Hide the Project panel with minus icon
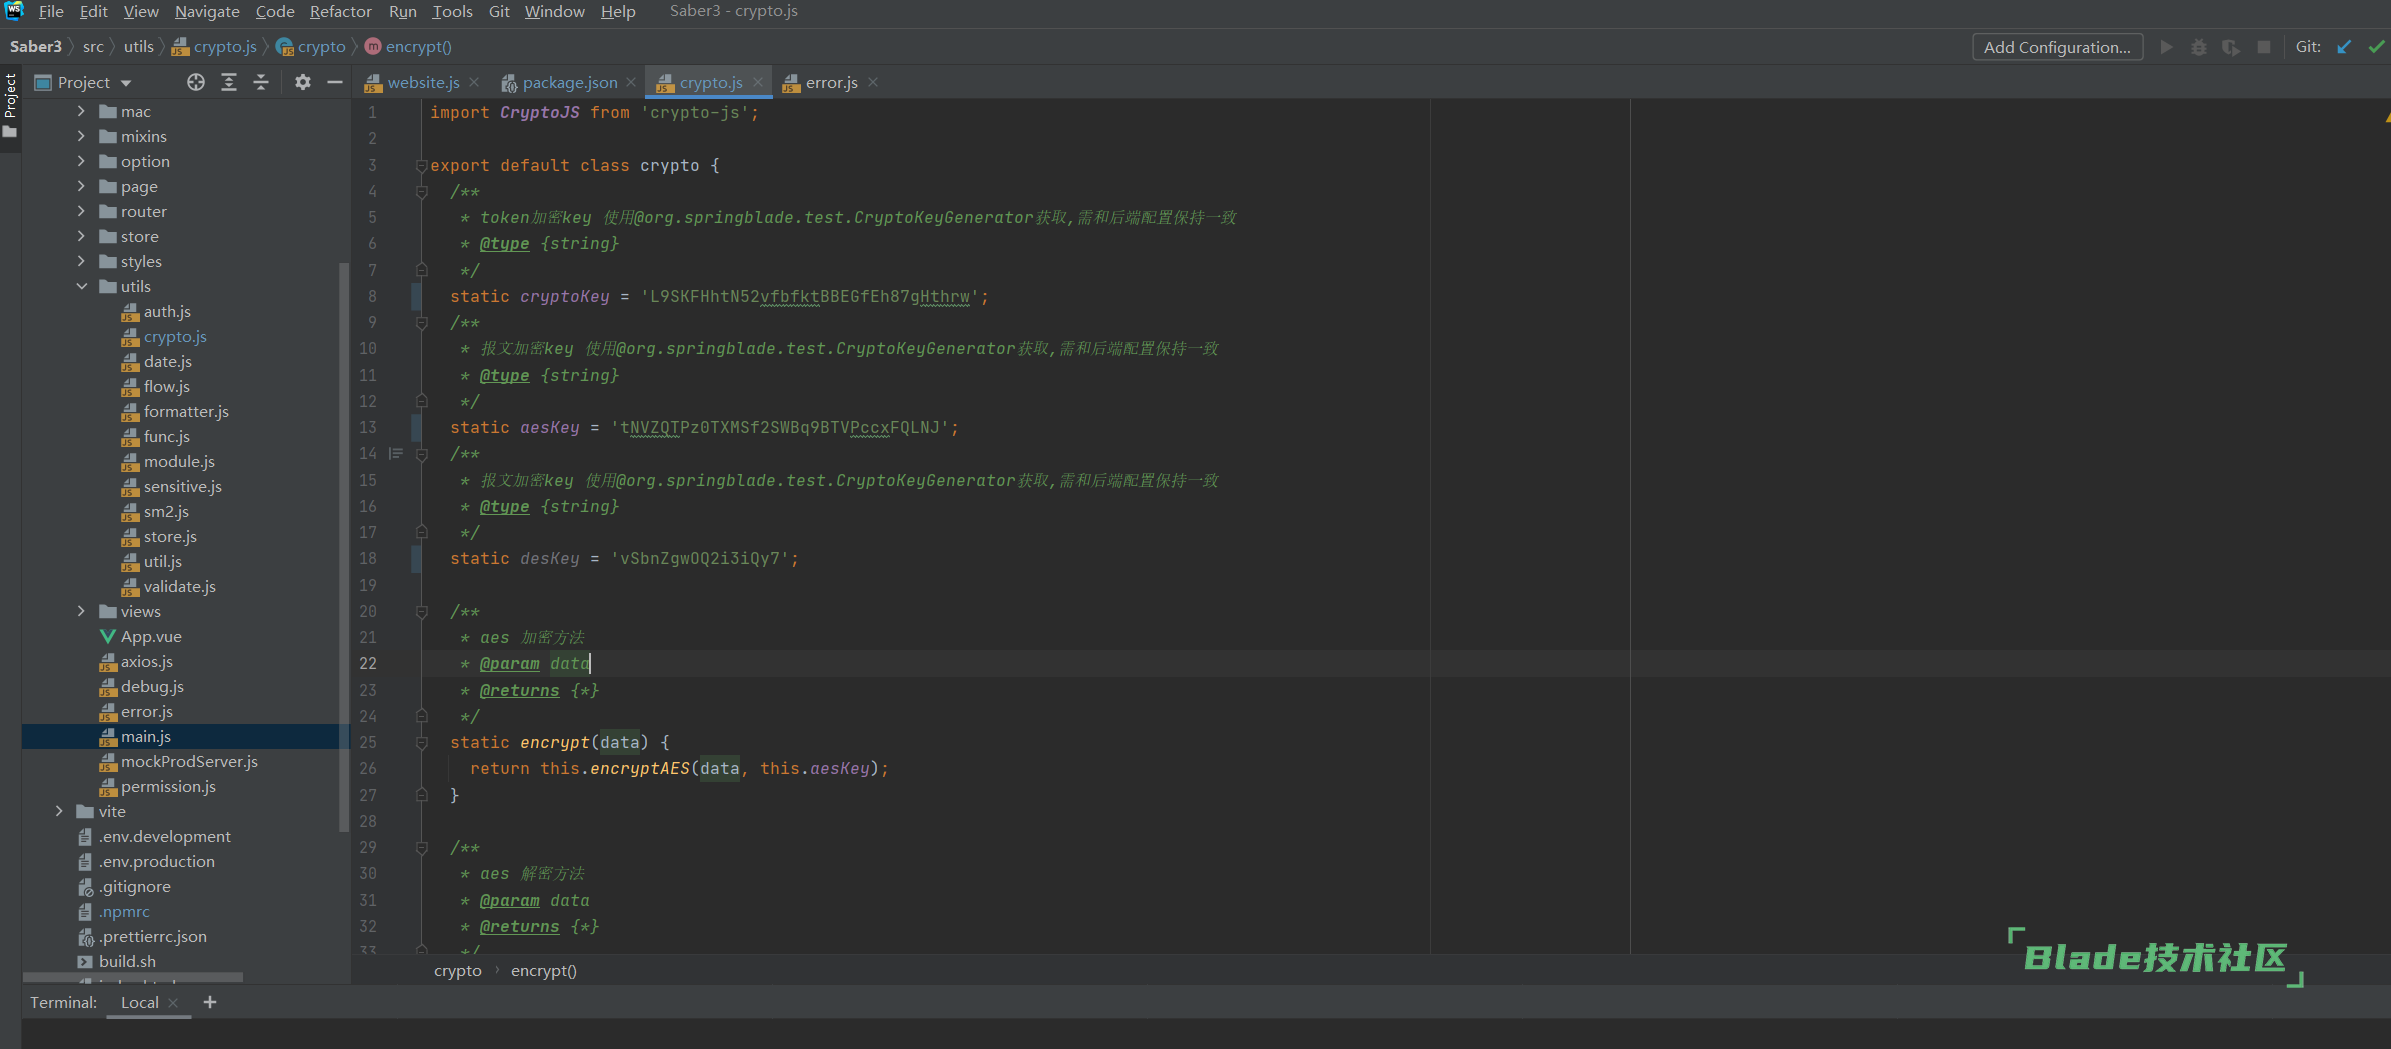 (x=335, y=82)
